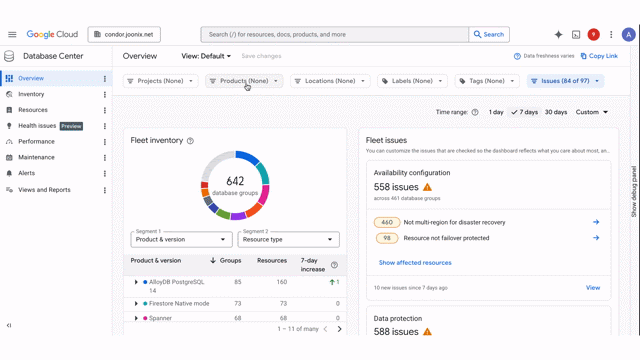Expand the Firestore Native mode row
640x360 pixels.
[136, 304]
